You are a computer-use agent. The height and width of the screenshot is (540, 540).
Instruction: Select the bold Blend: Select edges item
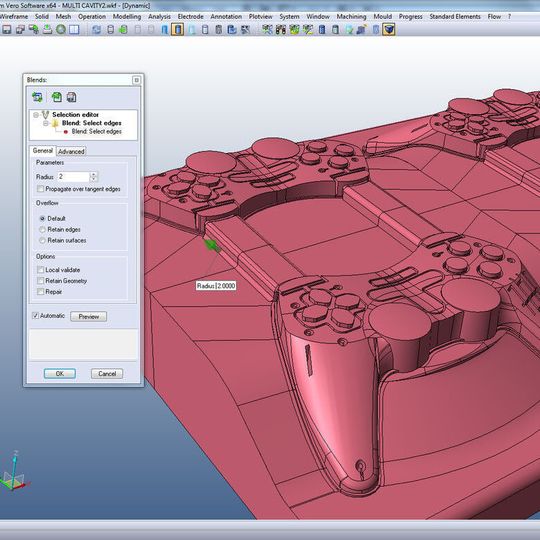coord(92,123)
